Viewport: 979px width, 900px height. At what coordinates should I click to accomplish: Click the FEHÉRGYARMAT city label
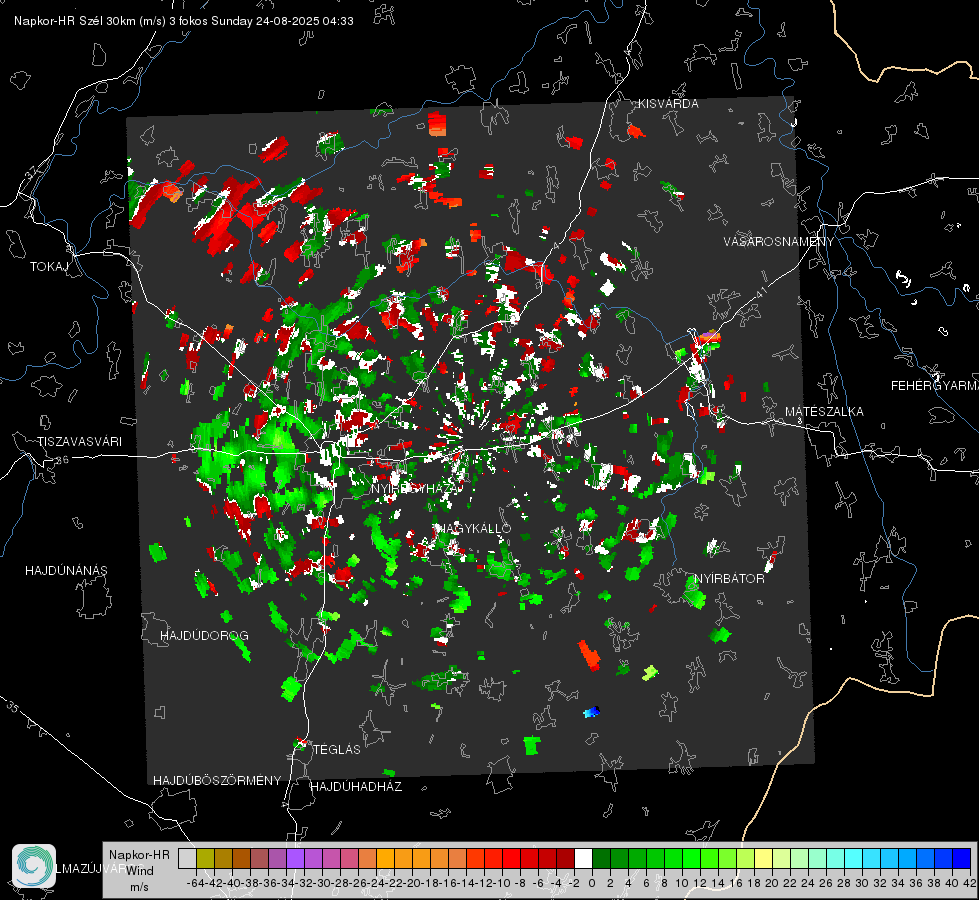click(935, 386)
